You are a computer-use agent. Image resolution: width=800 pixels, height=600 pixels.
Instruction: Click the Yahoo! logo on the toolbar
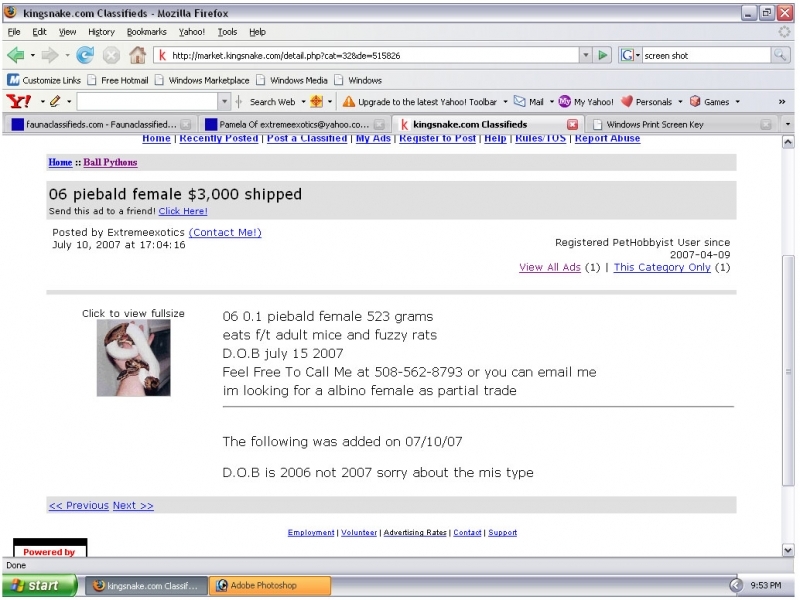pyautogui.click(x=19, y=102)
